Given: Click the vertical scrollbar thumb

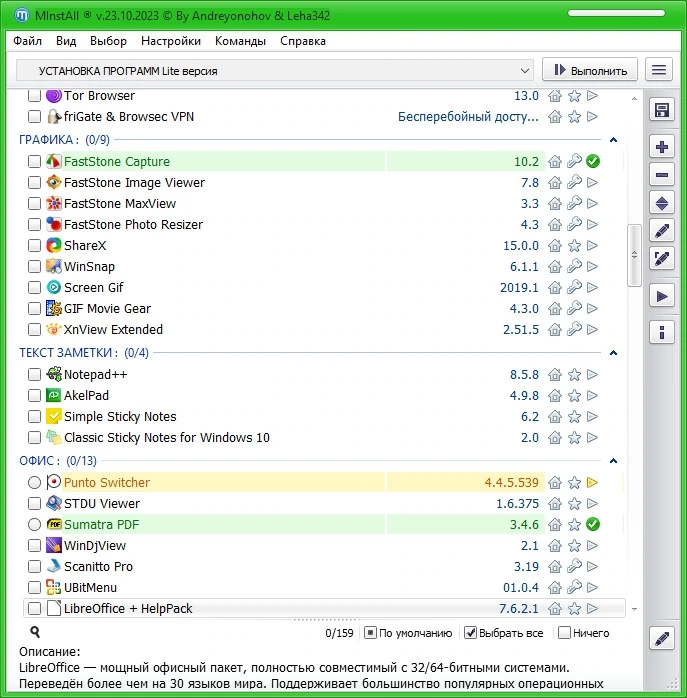Looking at the screenshot, I should [634, 255].
